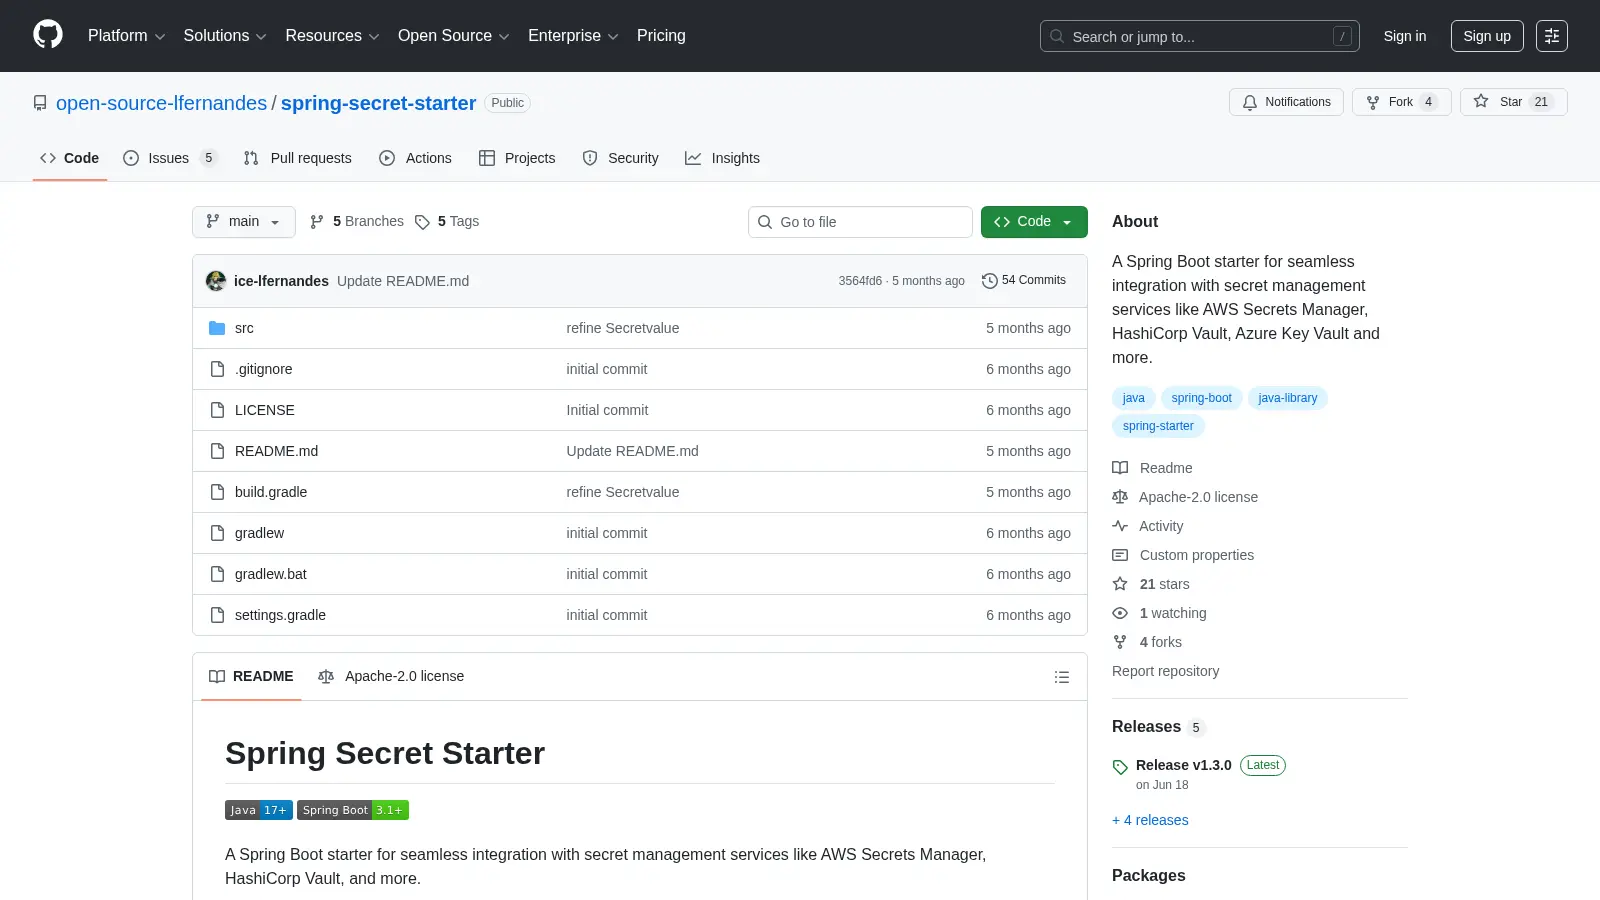
Task: Click the src folder icon
Action: (217, 328)
